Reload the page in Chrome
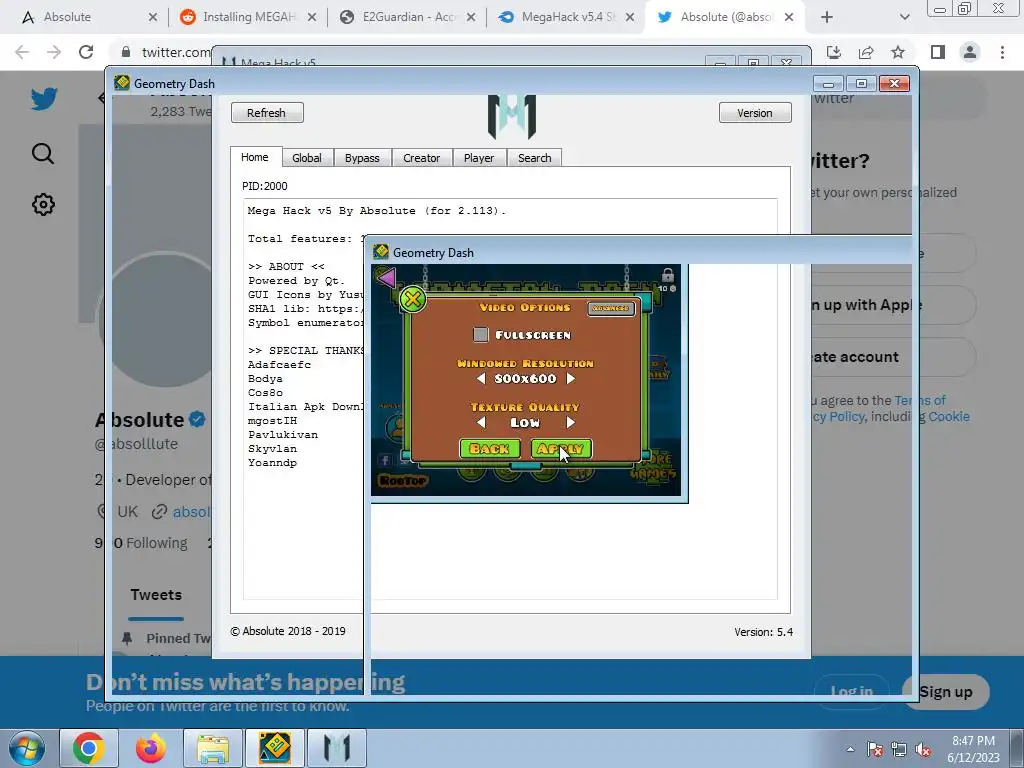The image size is (1024, 768). point(86,52)
